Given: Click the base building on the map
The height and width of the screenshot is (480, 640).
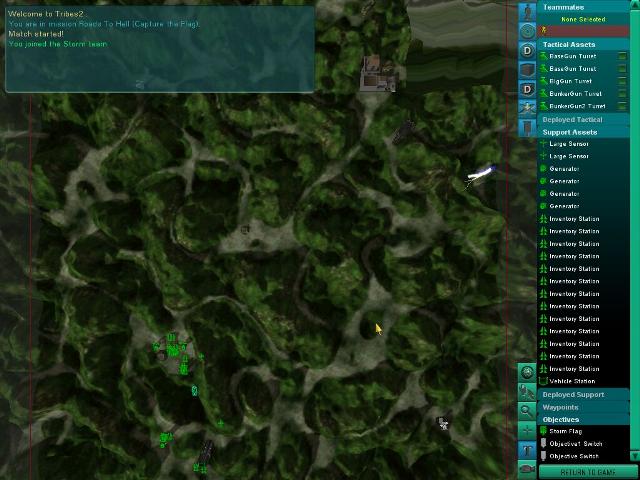Looking at the screenshot, I should tap(377, 73).
